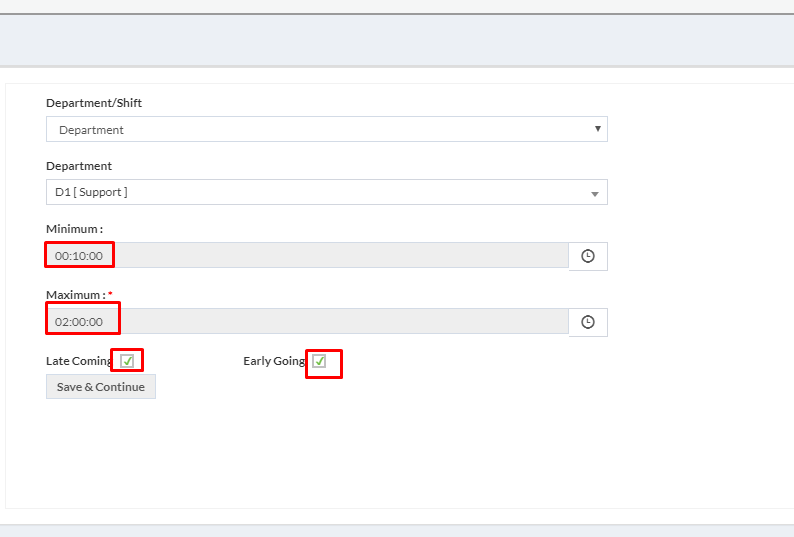
Task: Click the Late Coming label text
Action: (79, 361)
